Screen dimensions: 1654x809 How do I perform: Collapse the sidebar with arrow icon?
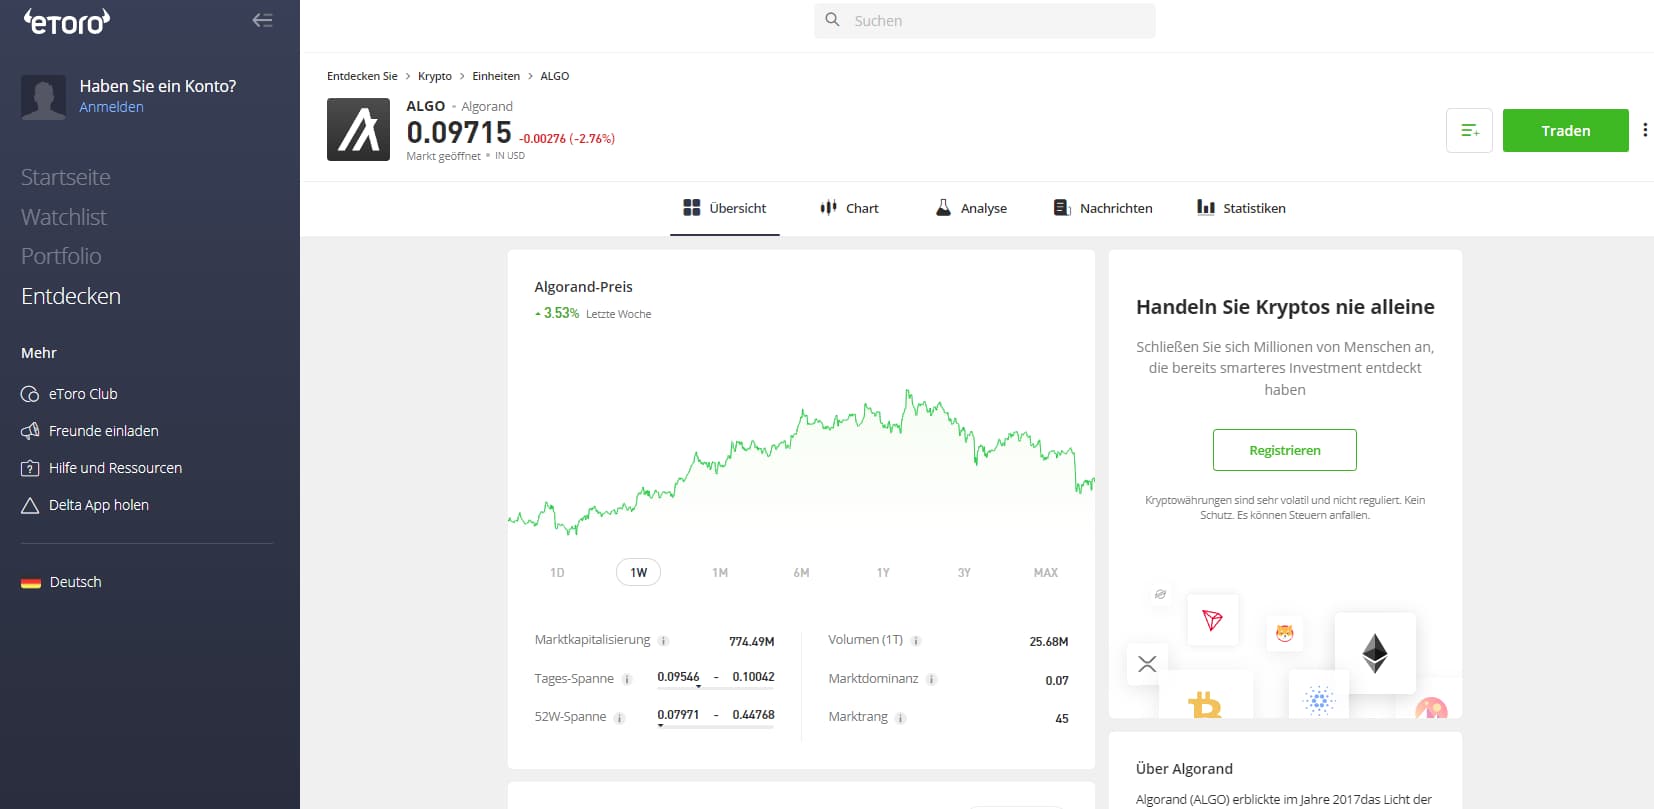pos(263,20)
